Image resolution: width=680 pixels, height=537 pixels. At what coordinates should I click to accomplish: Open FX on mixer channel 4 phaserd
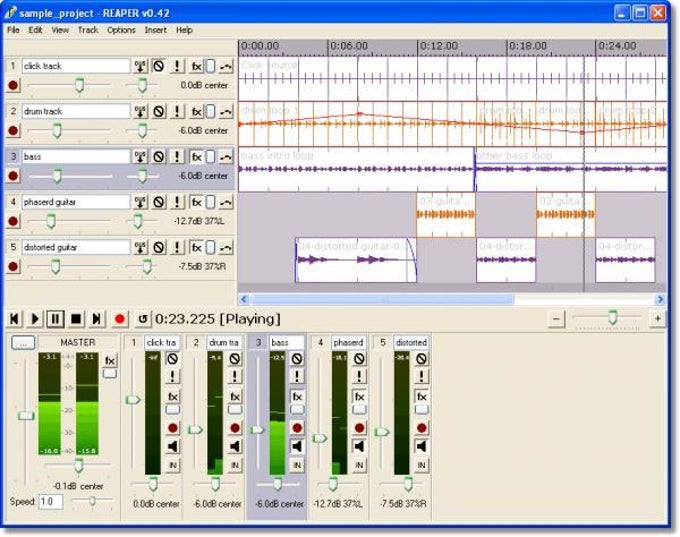360,396
